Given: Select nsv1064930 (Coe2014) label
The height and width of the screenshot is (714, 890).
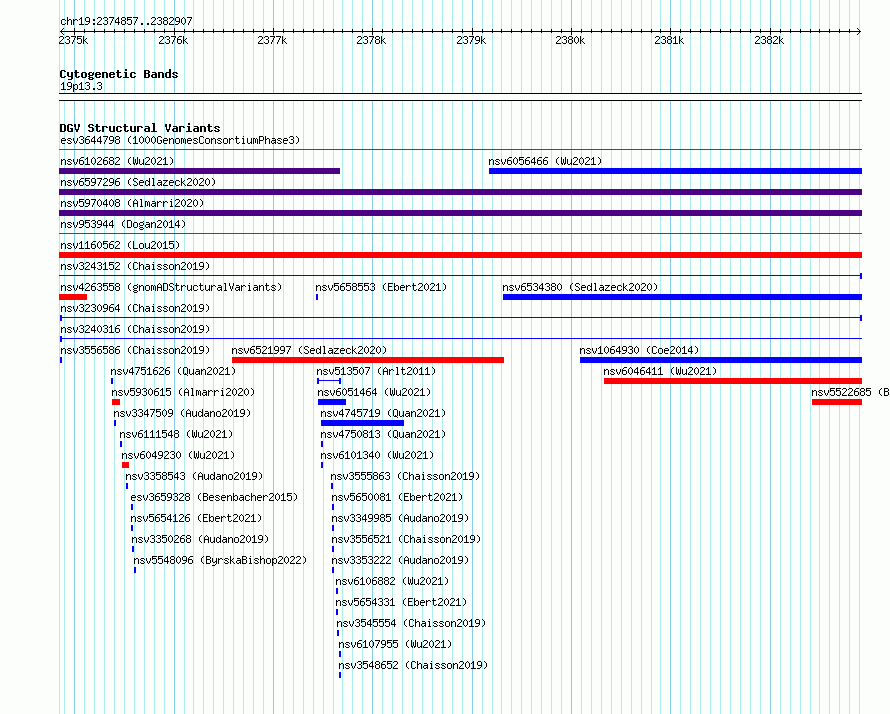Looking at the screenshot, I should point(639,350).
